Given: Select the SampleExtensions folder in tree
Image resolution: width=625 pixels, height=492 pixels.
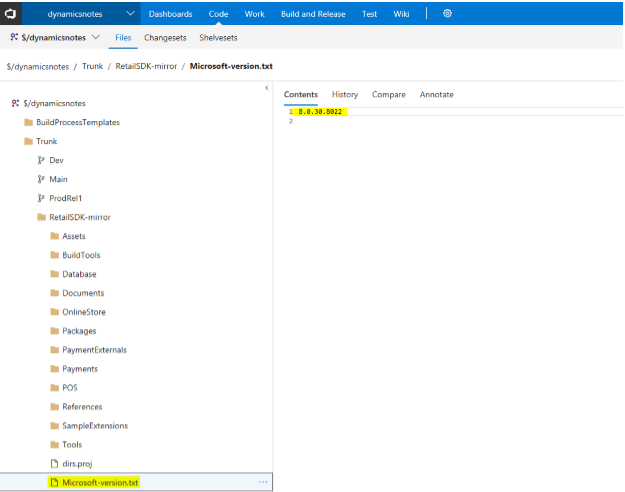Looking at the screenshot, I should [94, 426].
